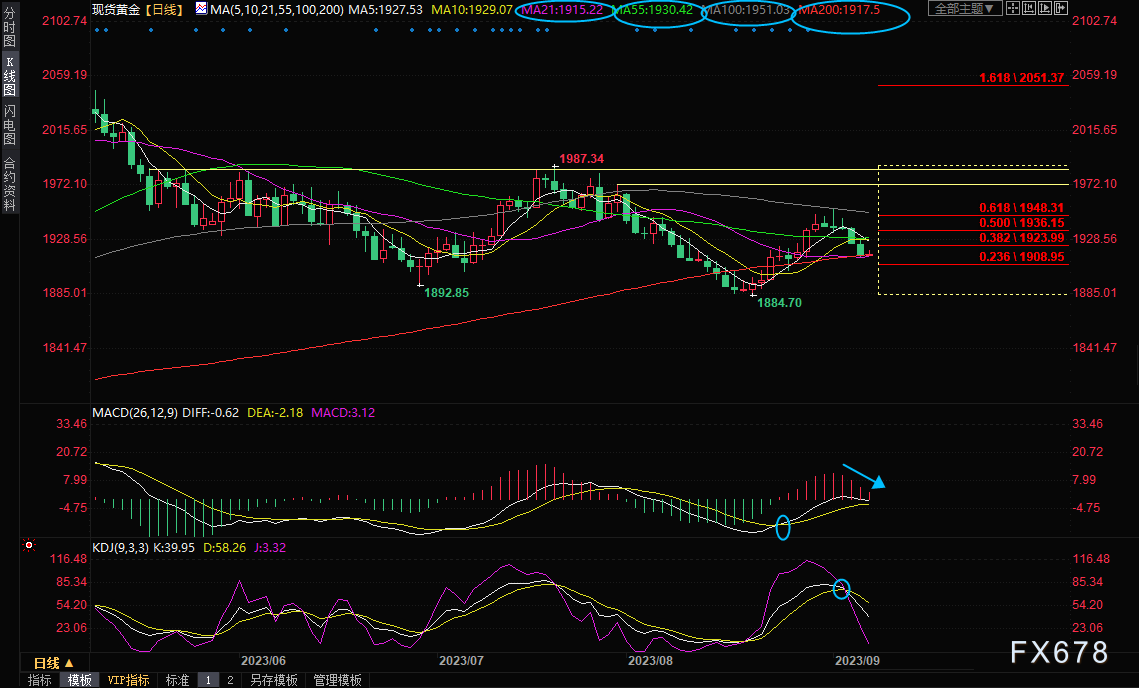
Task: Select template number 2
Action: tap(230, 680)
